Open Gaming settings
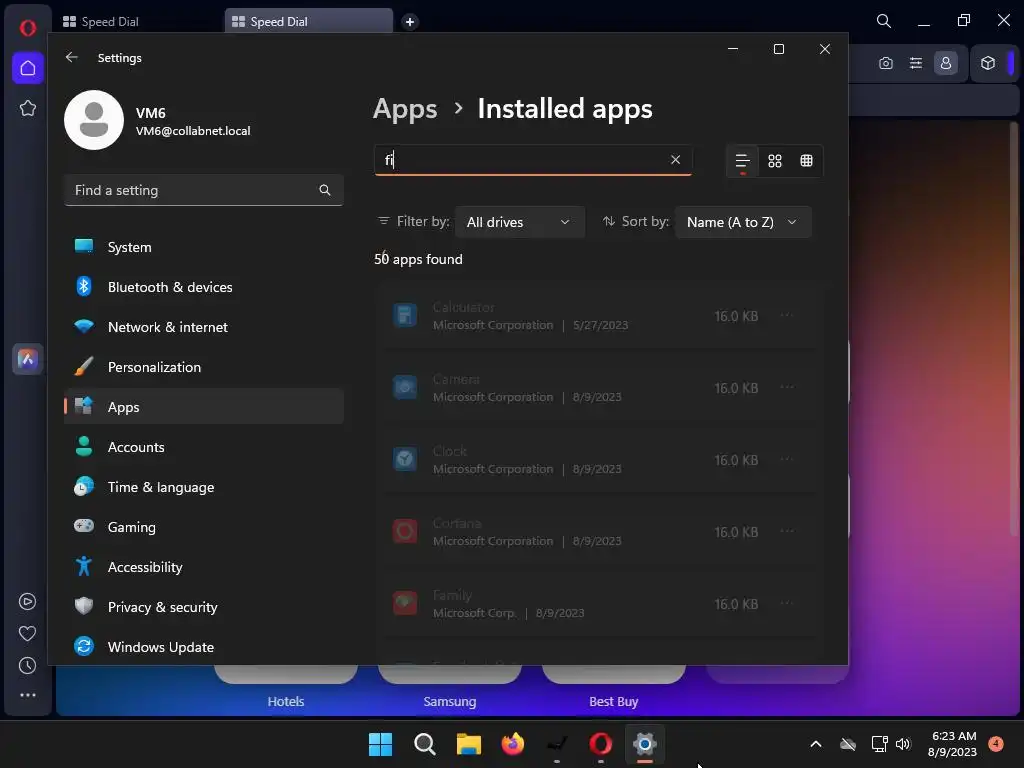Viewport: 1024px width, 768px height. (204, 527)
